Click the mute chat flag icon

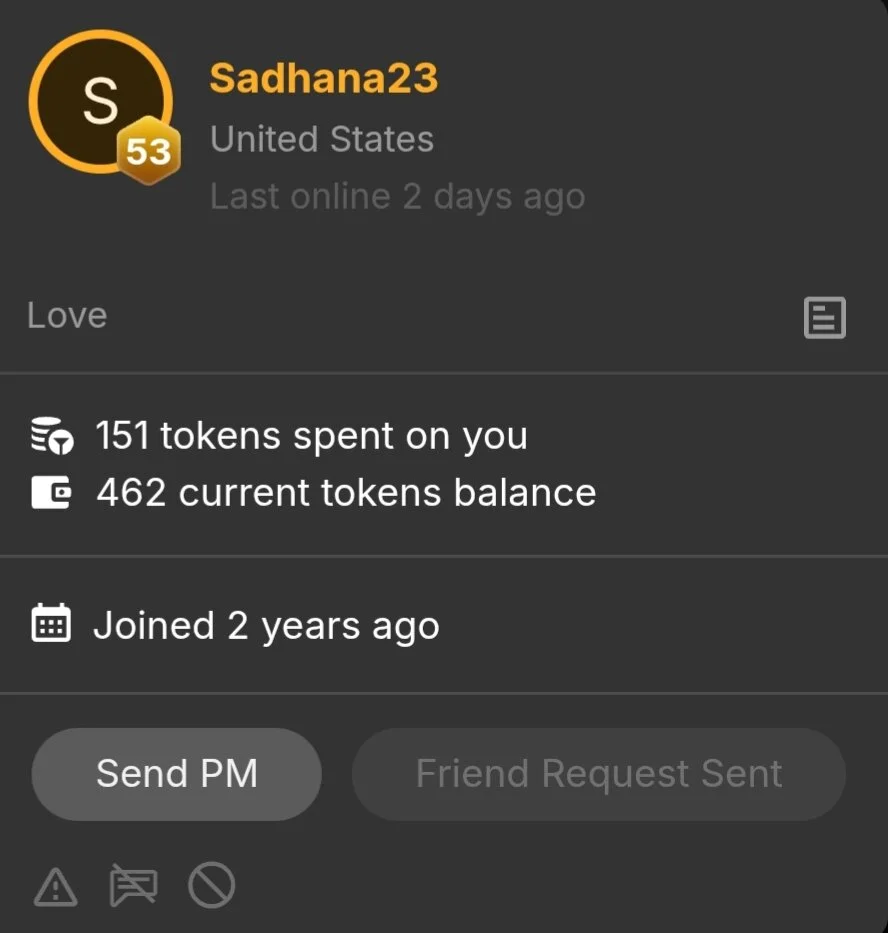133,886
